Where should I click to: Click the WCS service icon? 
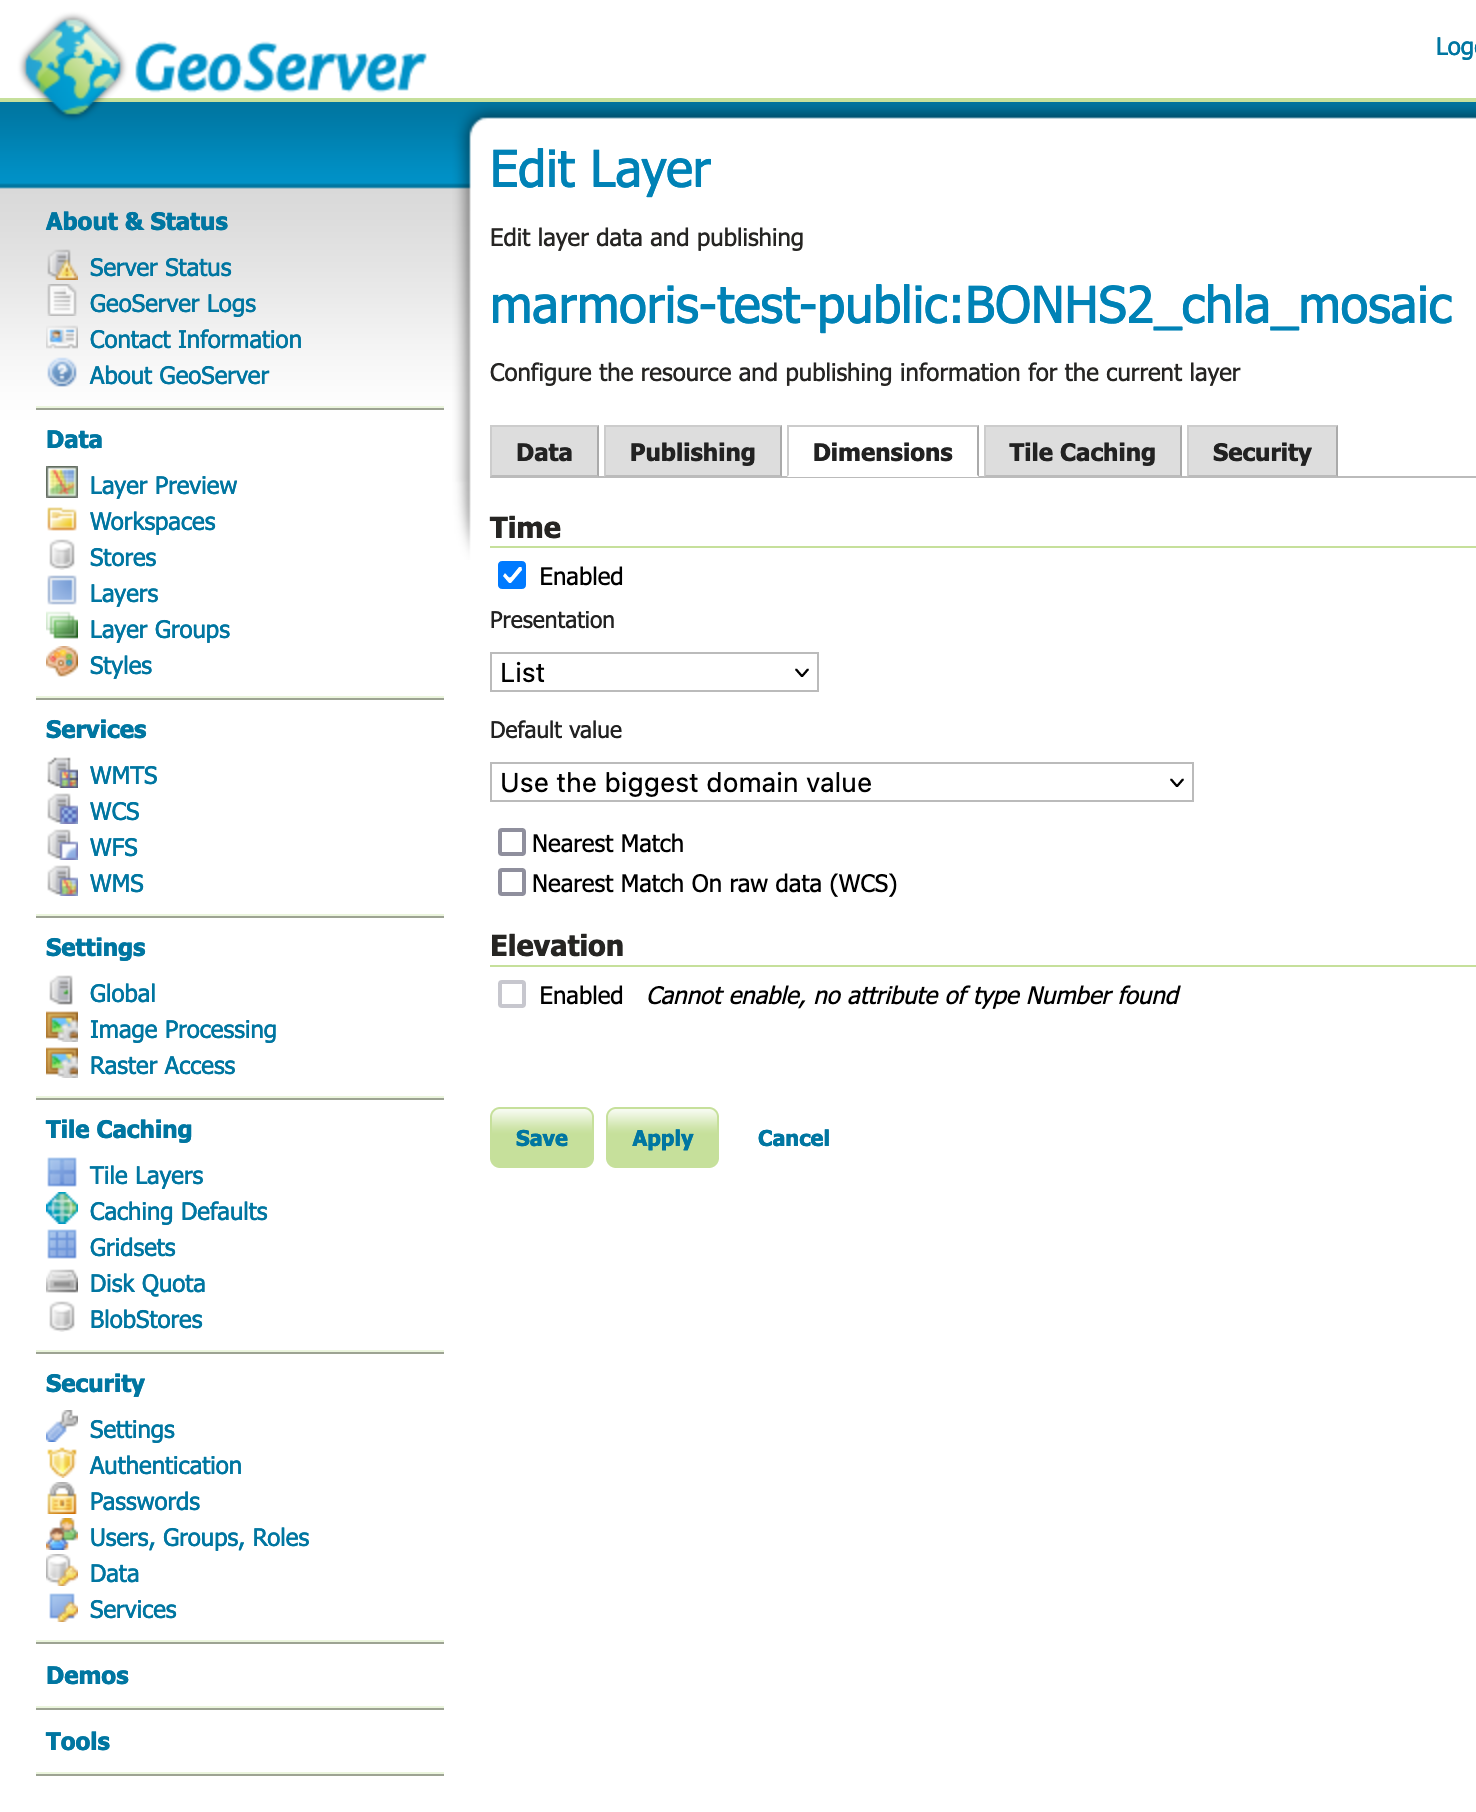62,810
